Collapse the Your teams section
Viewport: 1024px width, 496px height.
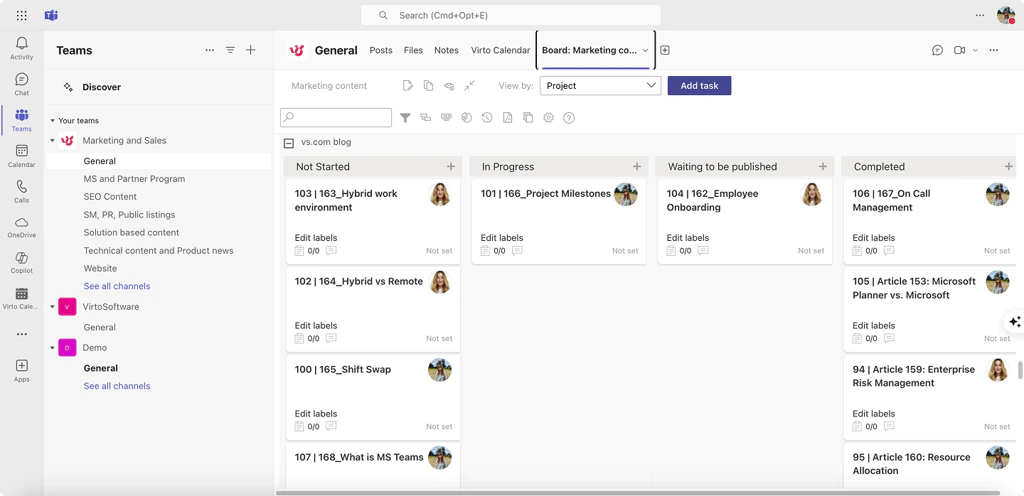click(x=52, y=121)
